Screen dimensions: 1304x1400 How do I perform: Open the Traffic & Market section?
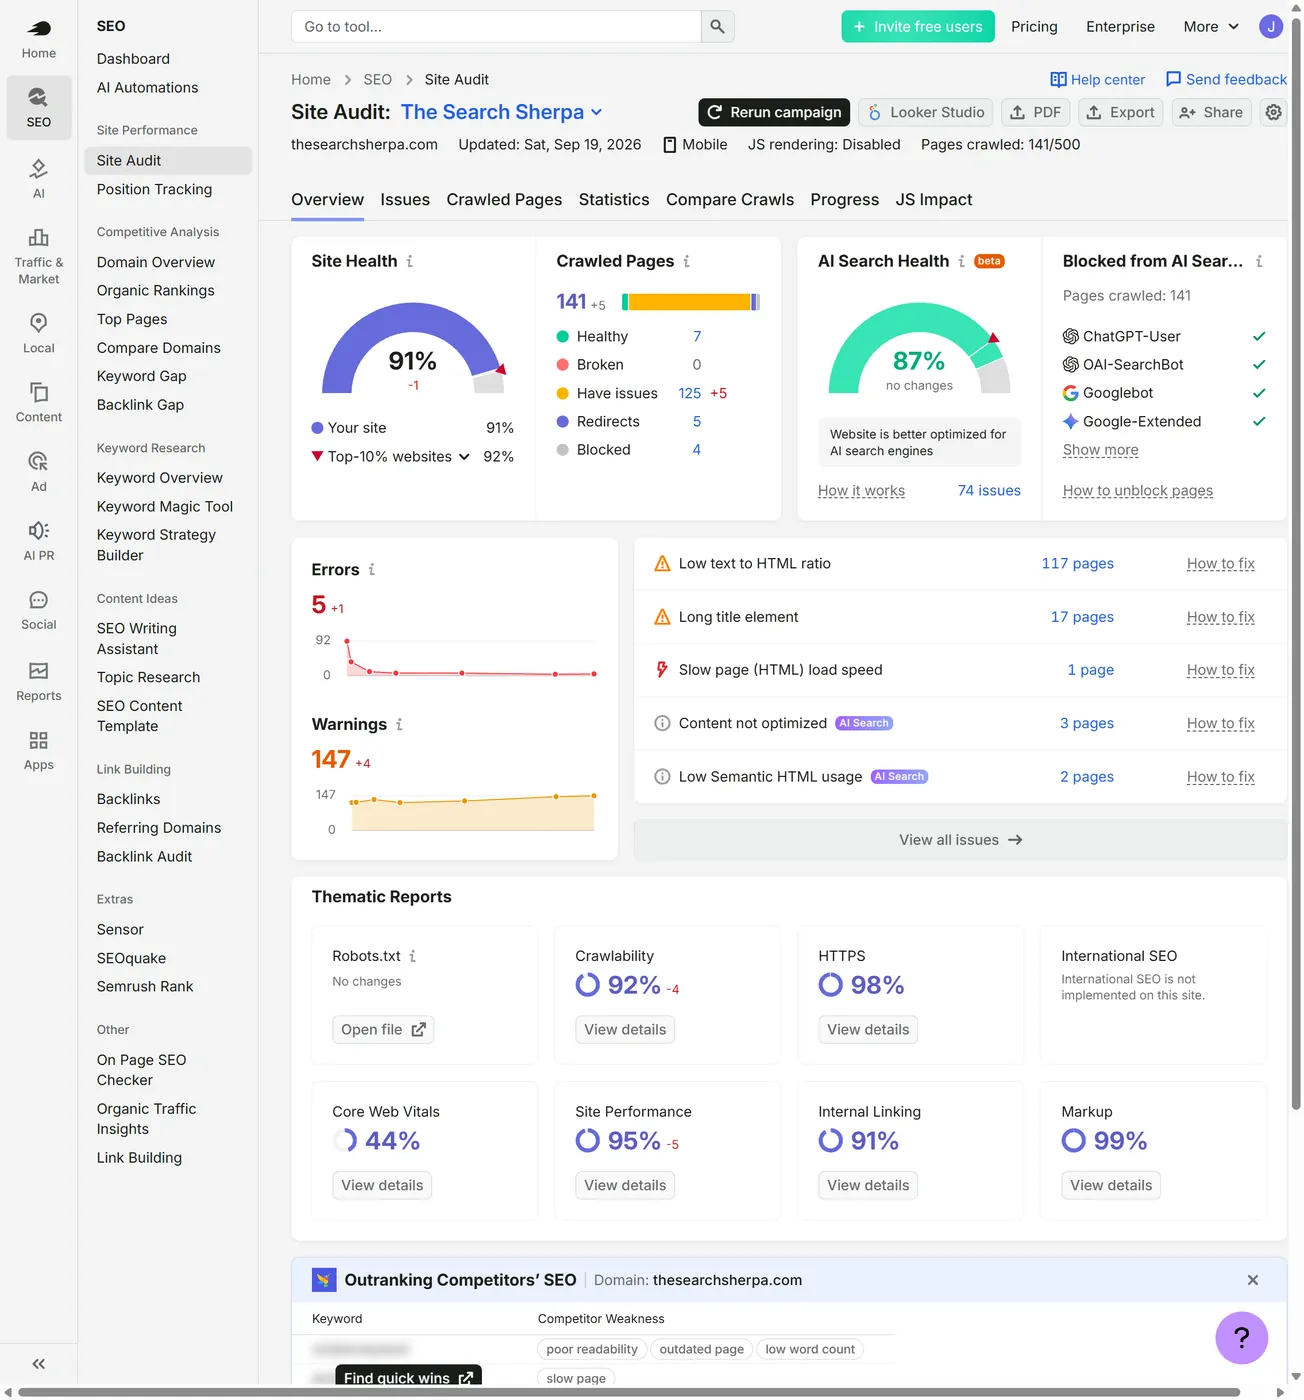click(39, 256)
